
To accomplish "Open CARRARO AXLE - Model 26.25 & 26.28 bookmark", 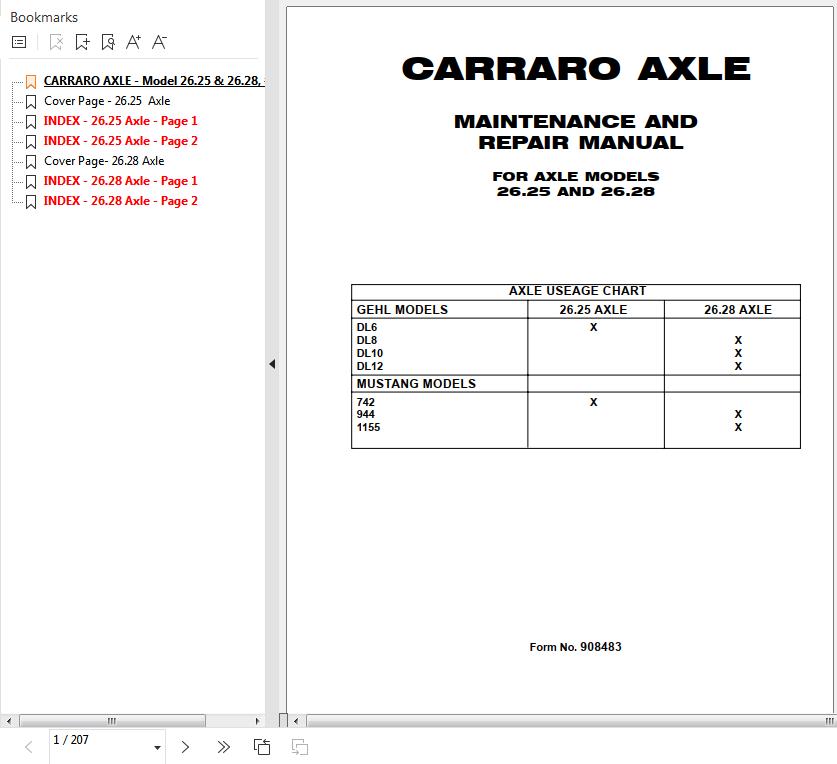I will point(154,81).
